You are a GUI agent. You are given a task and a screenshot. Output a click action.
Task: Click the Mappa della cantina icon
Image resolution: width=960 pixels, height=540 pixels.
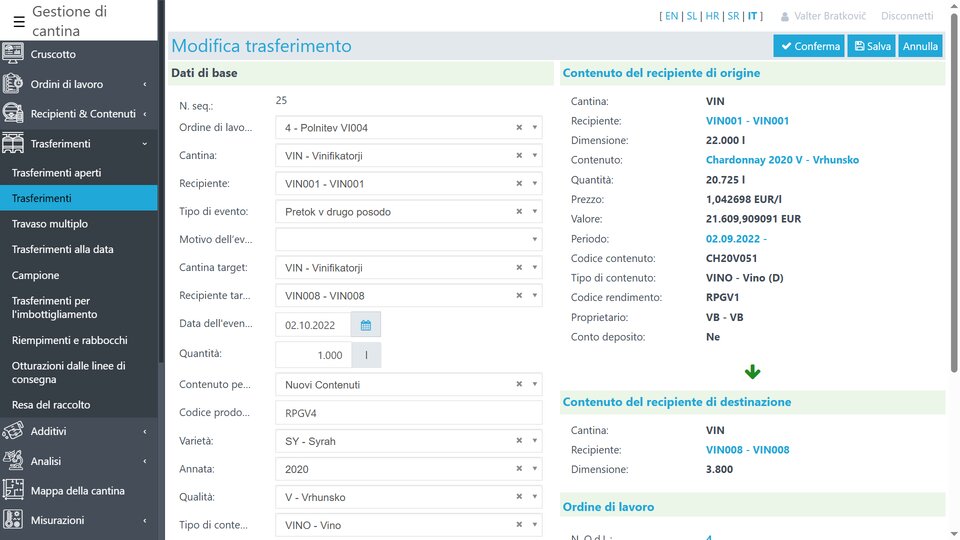pyautogui.click(x=13, y=490)
